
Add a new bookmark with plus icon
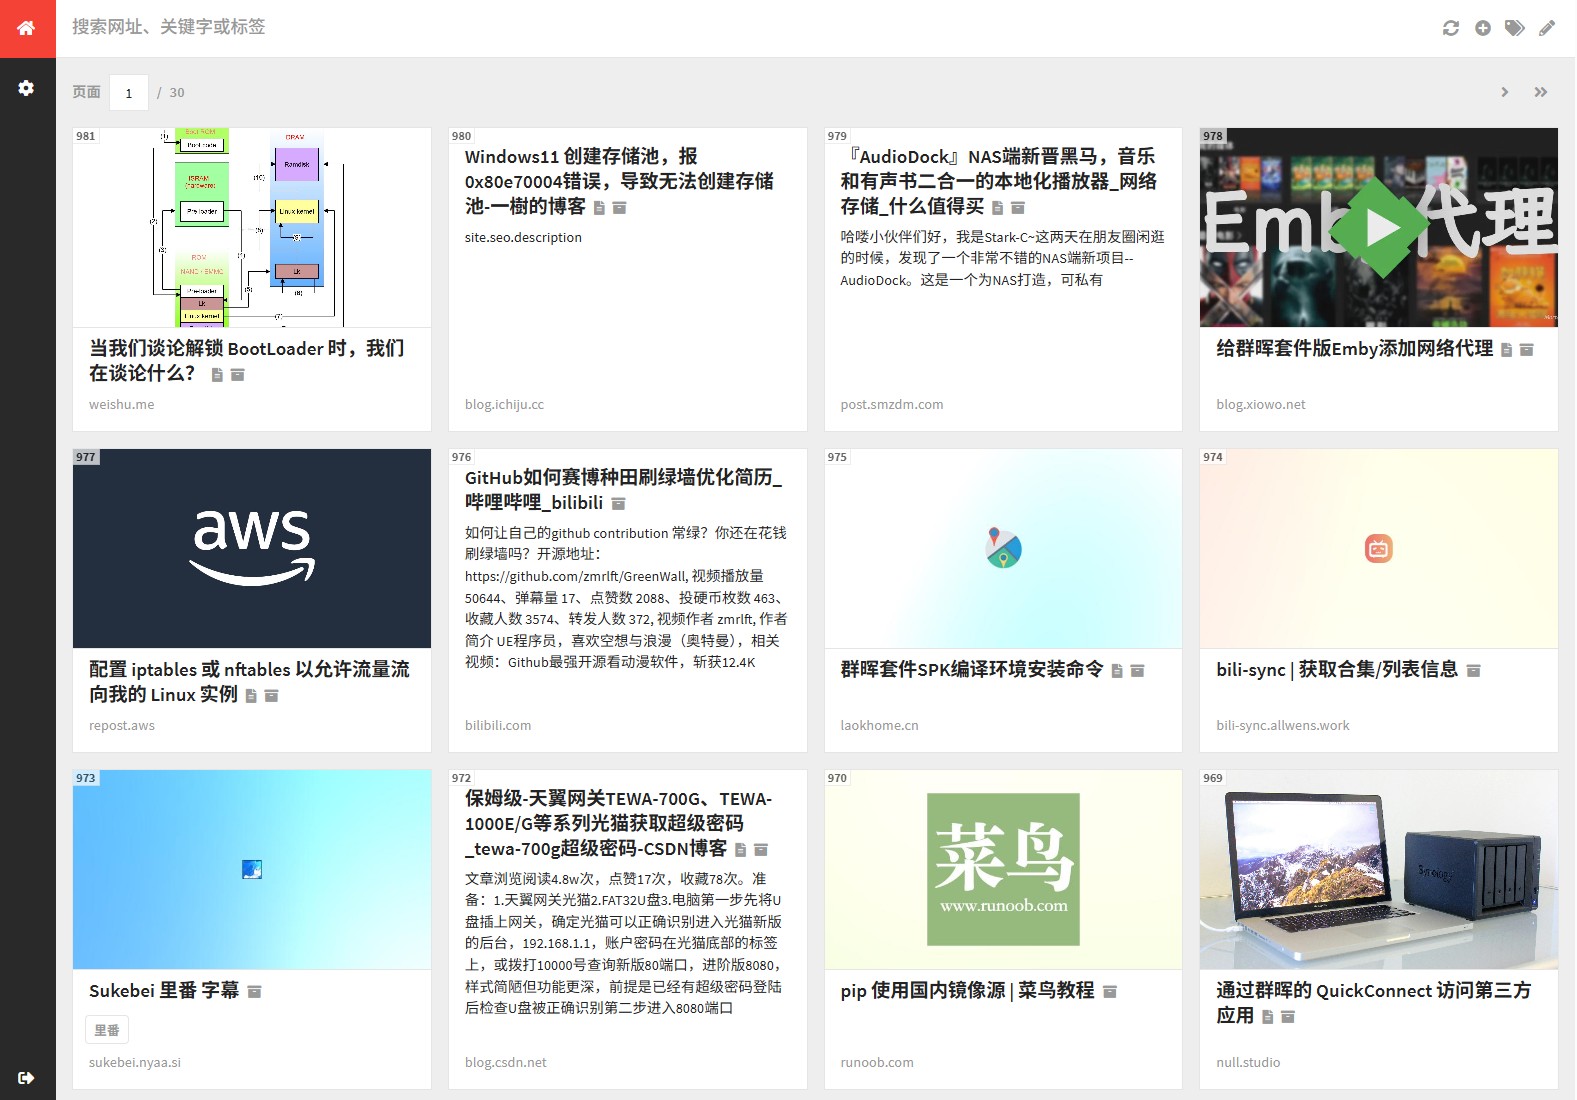coord(1483,28)
